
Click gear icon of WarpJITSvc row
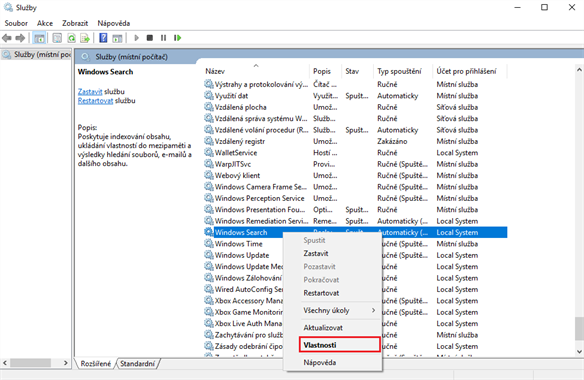209,164
